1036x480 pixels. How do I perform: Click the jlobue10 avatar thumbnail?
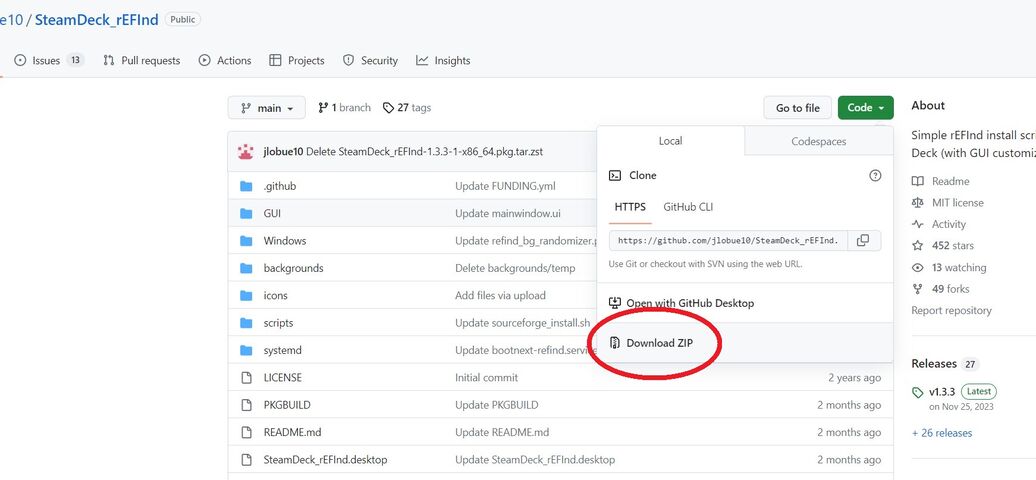coord(246,151)
